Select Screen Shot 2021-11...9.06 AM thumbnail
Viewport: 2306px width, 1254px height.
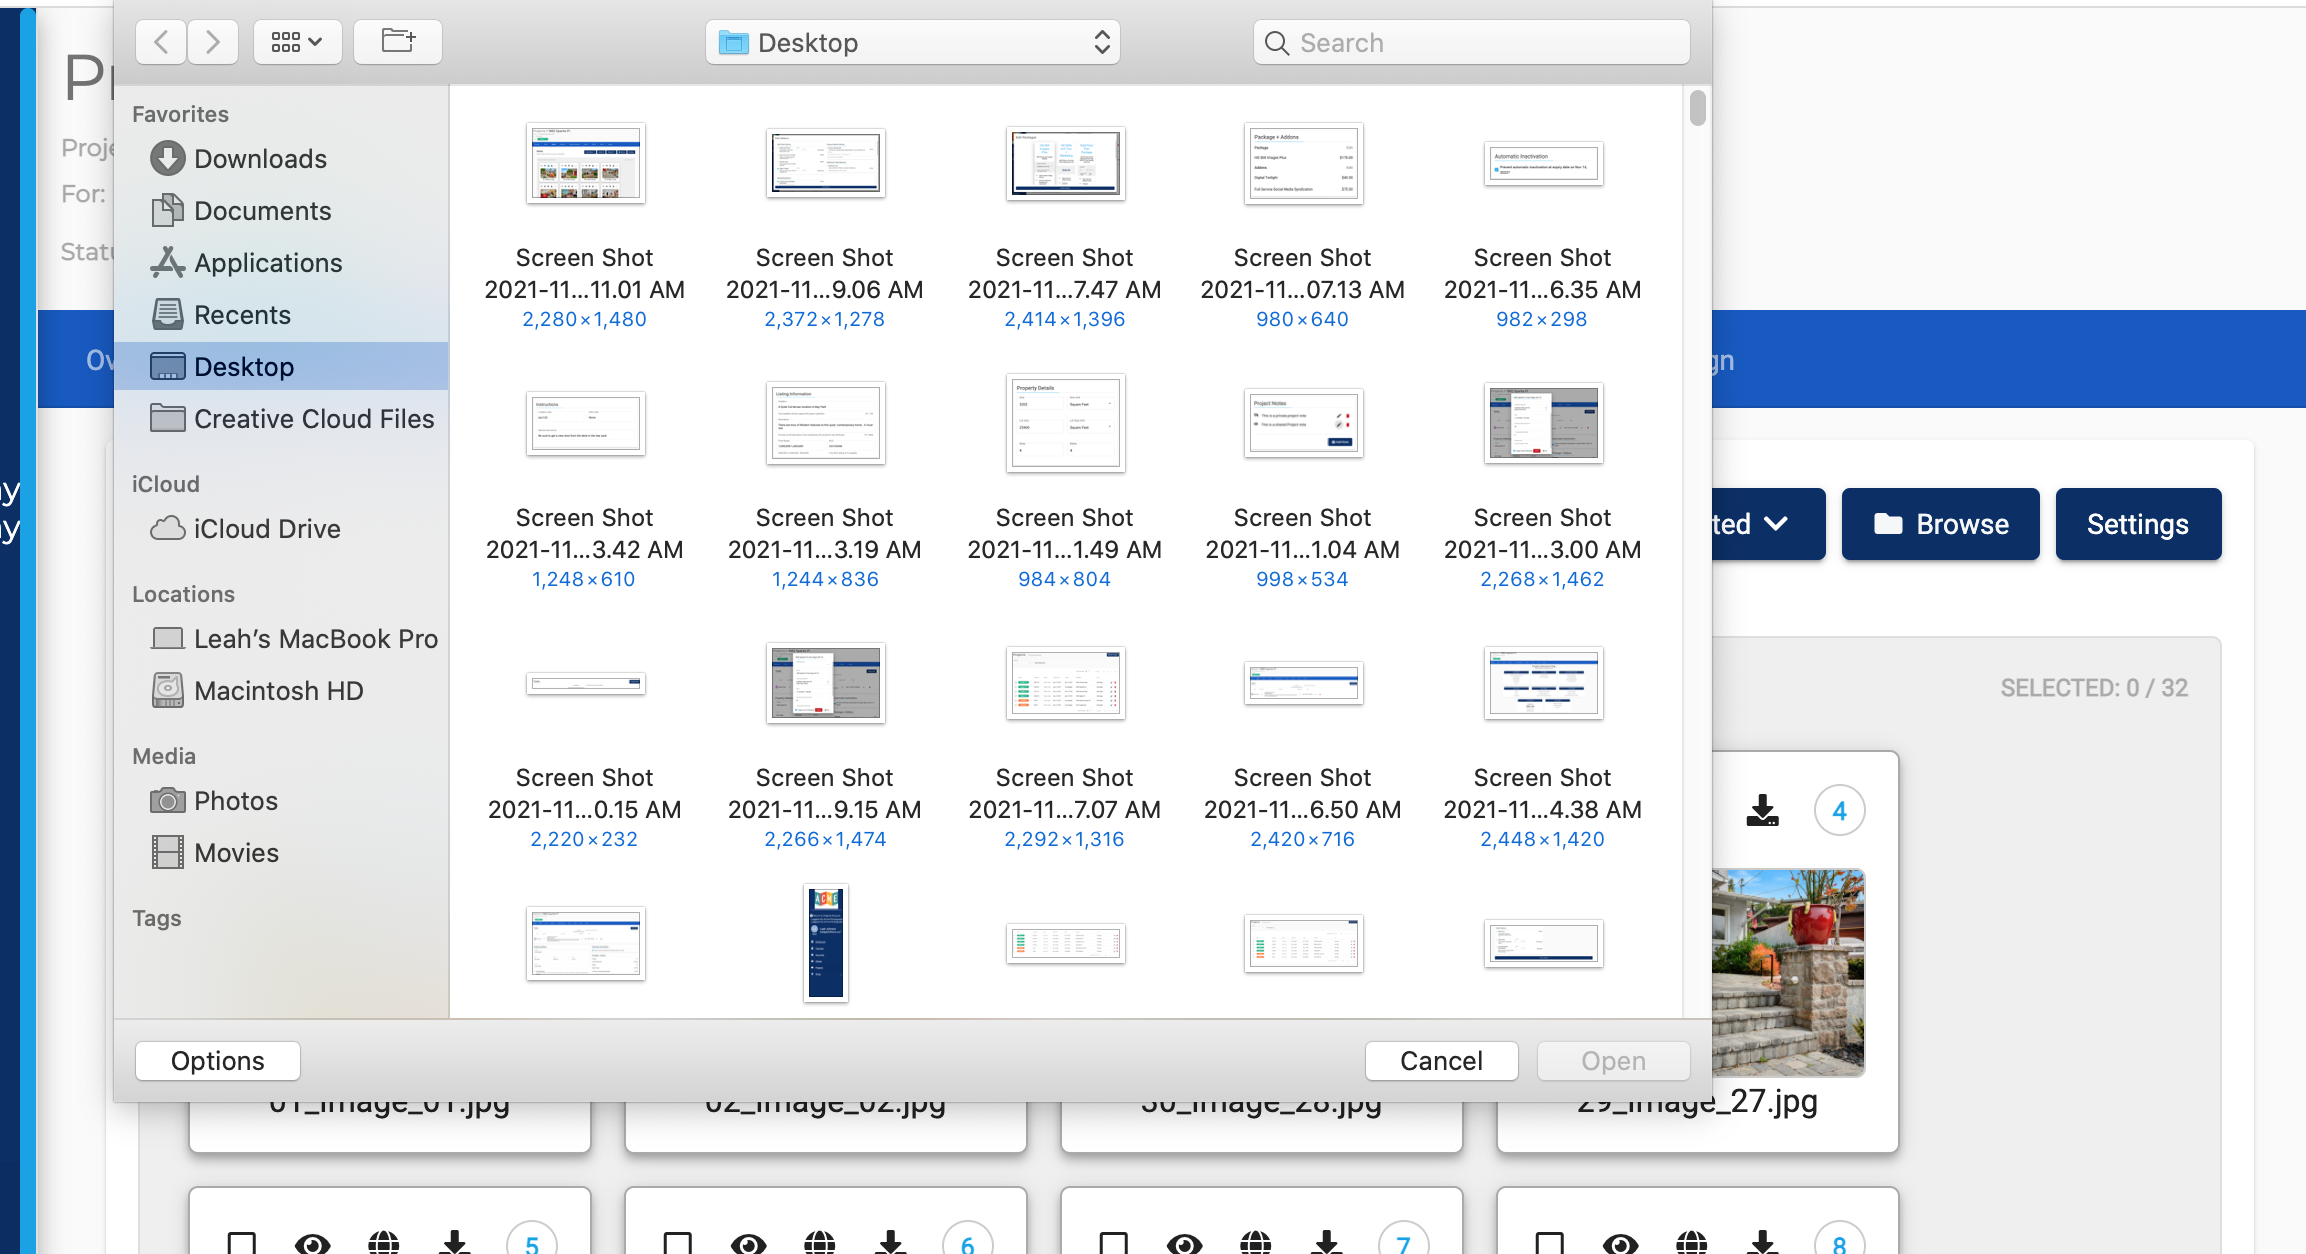click(826, 163)
